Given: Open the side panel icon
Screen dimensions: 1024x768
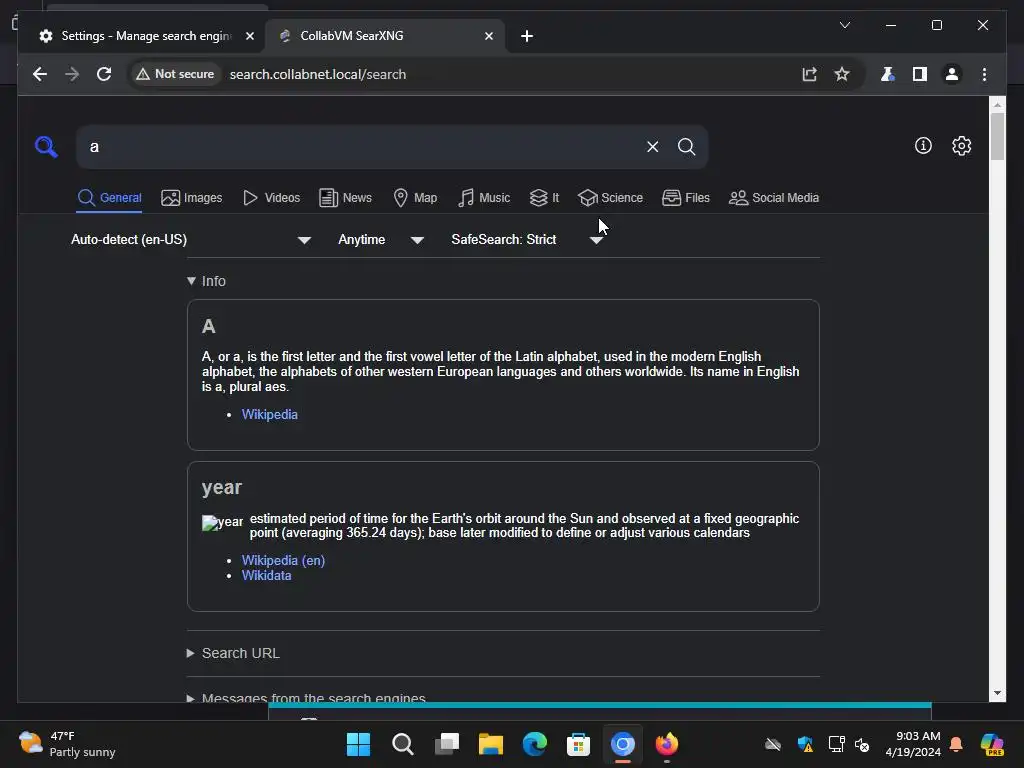Looking at the screenshot, I should (x=920, y=74).
